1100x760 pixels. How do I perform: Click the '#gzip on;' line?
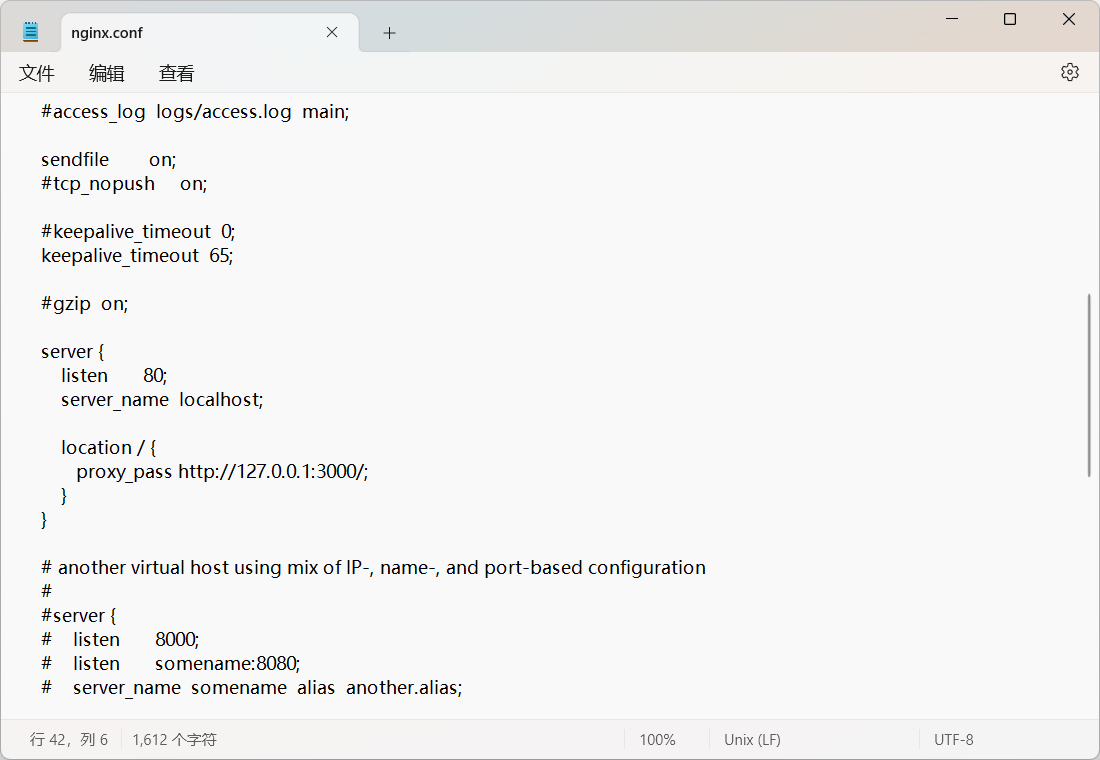pyautogui.click(x=85, y=304)
